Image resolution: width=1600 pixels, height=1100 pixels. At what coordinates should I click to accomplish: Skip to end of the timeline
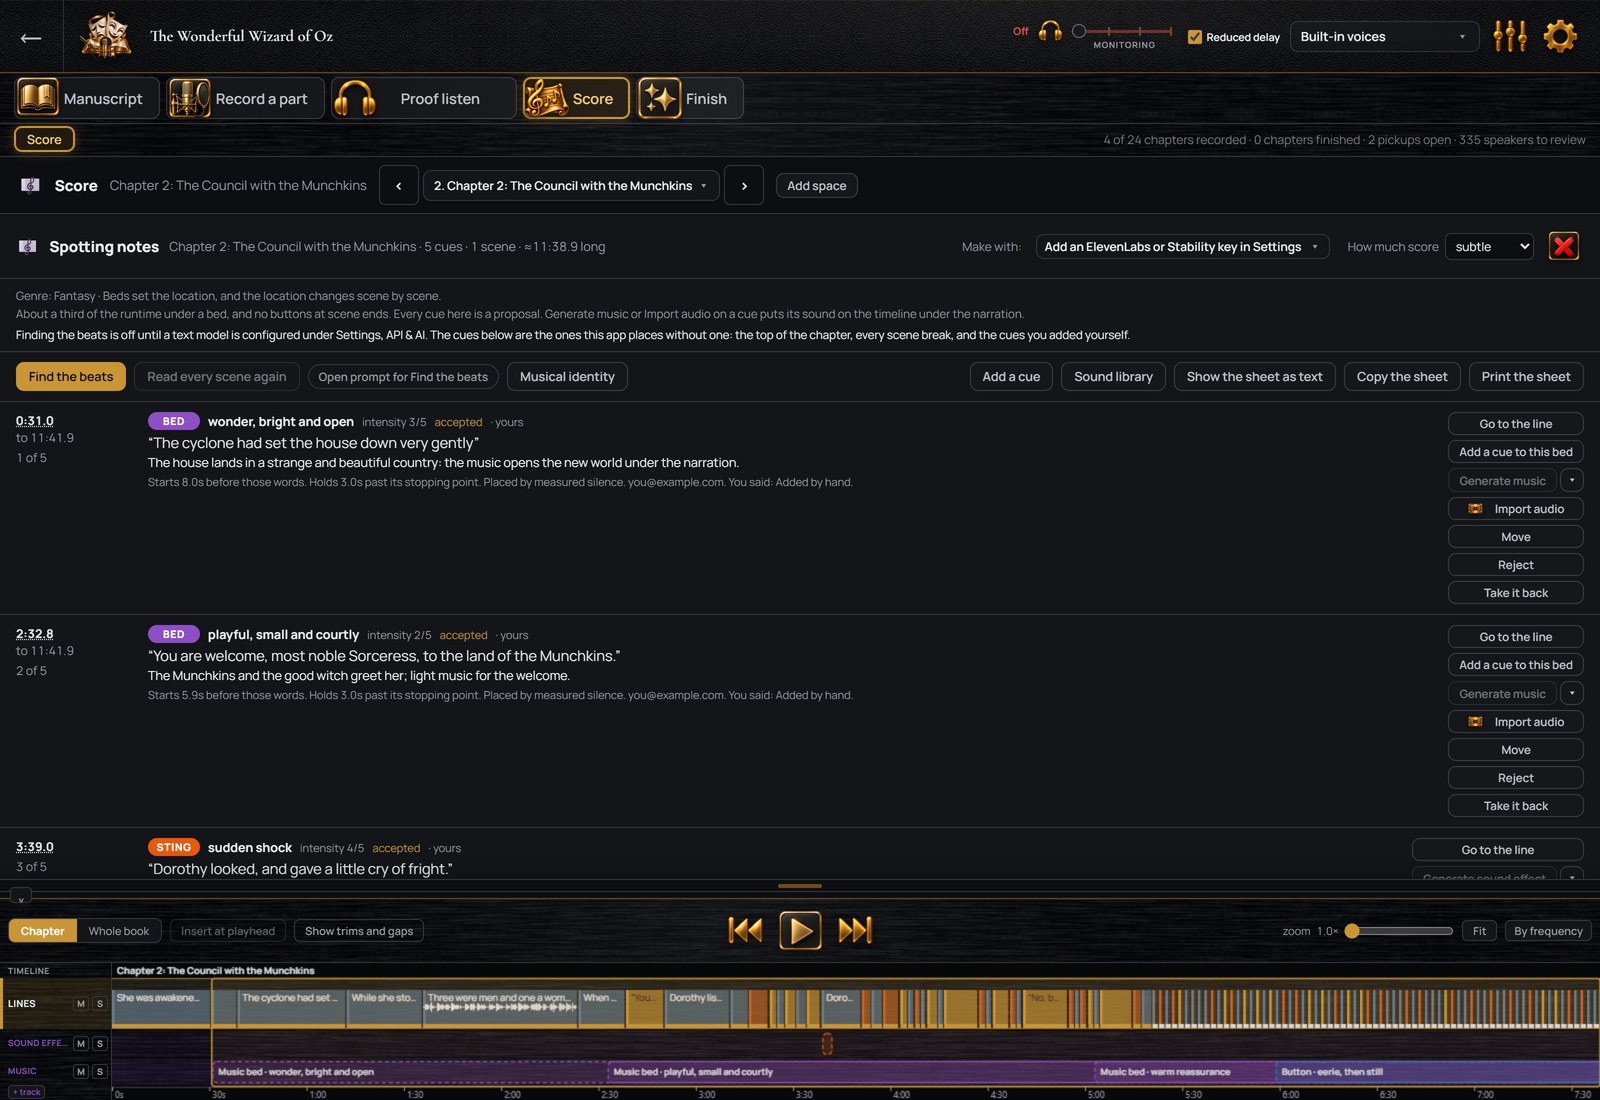pos(855,930)
